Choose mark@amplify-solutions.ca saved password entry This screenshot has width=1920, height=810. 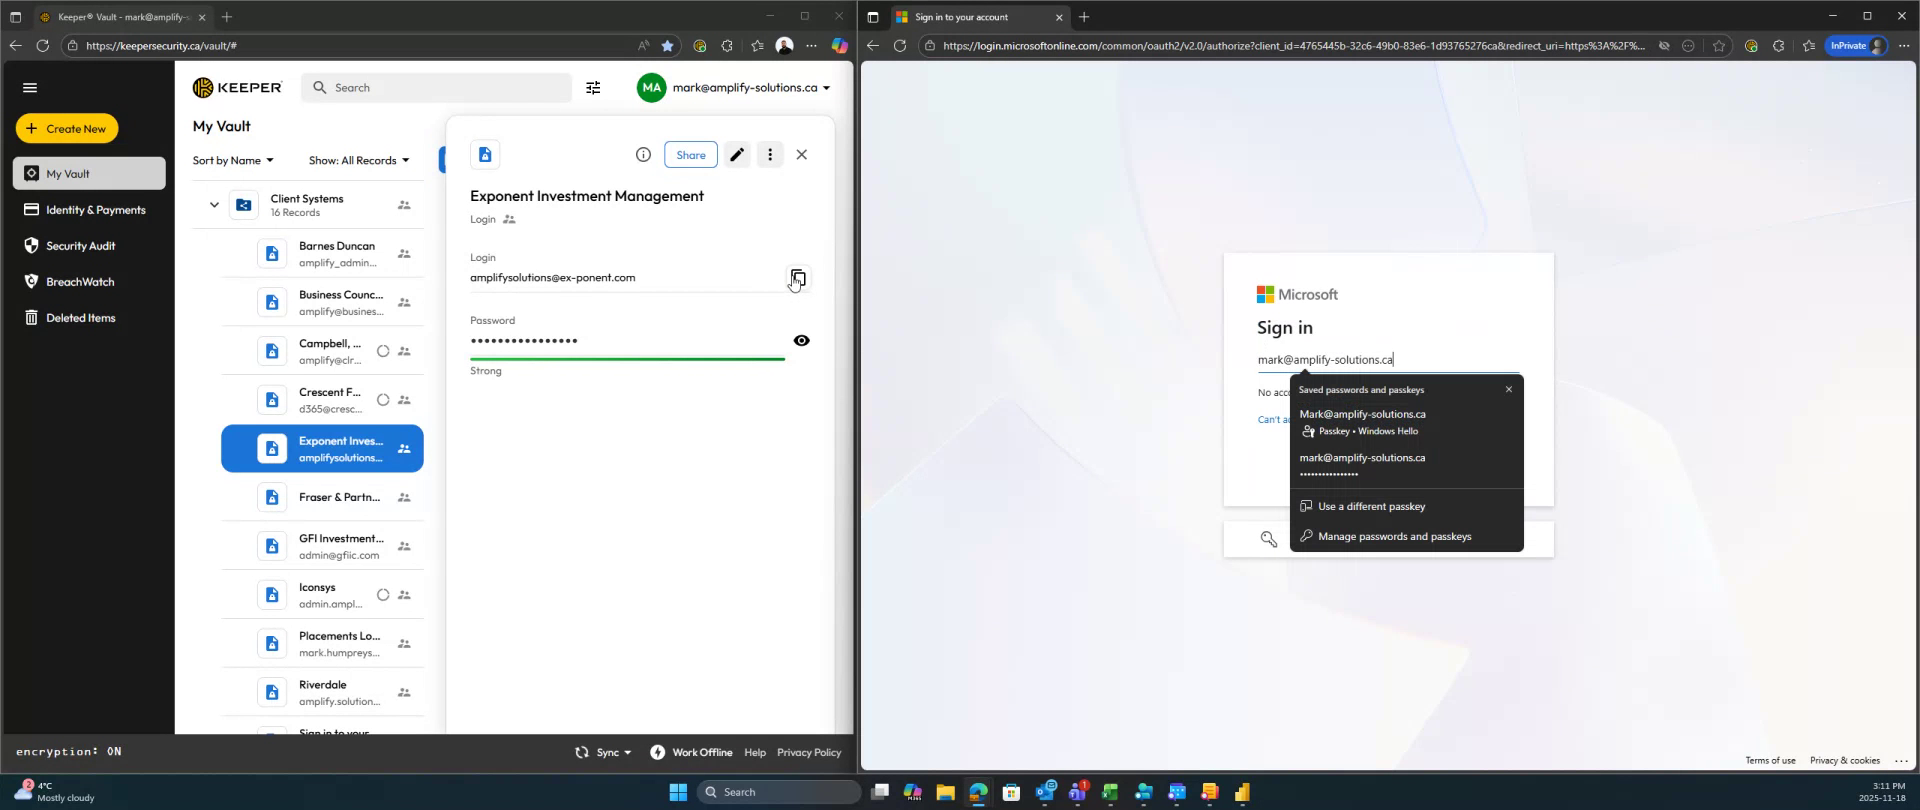tap(1406, 465)
